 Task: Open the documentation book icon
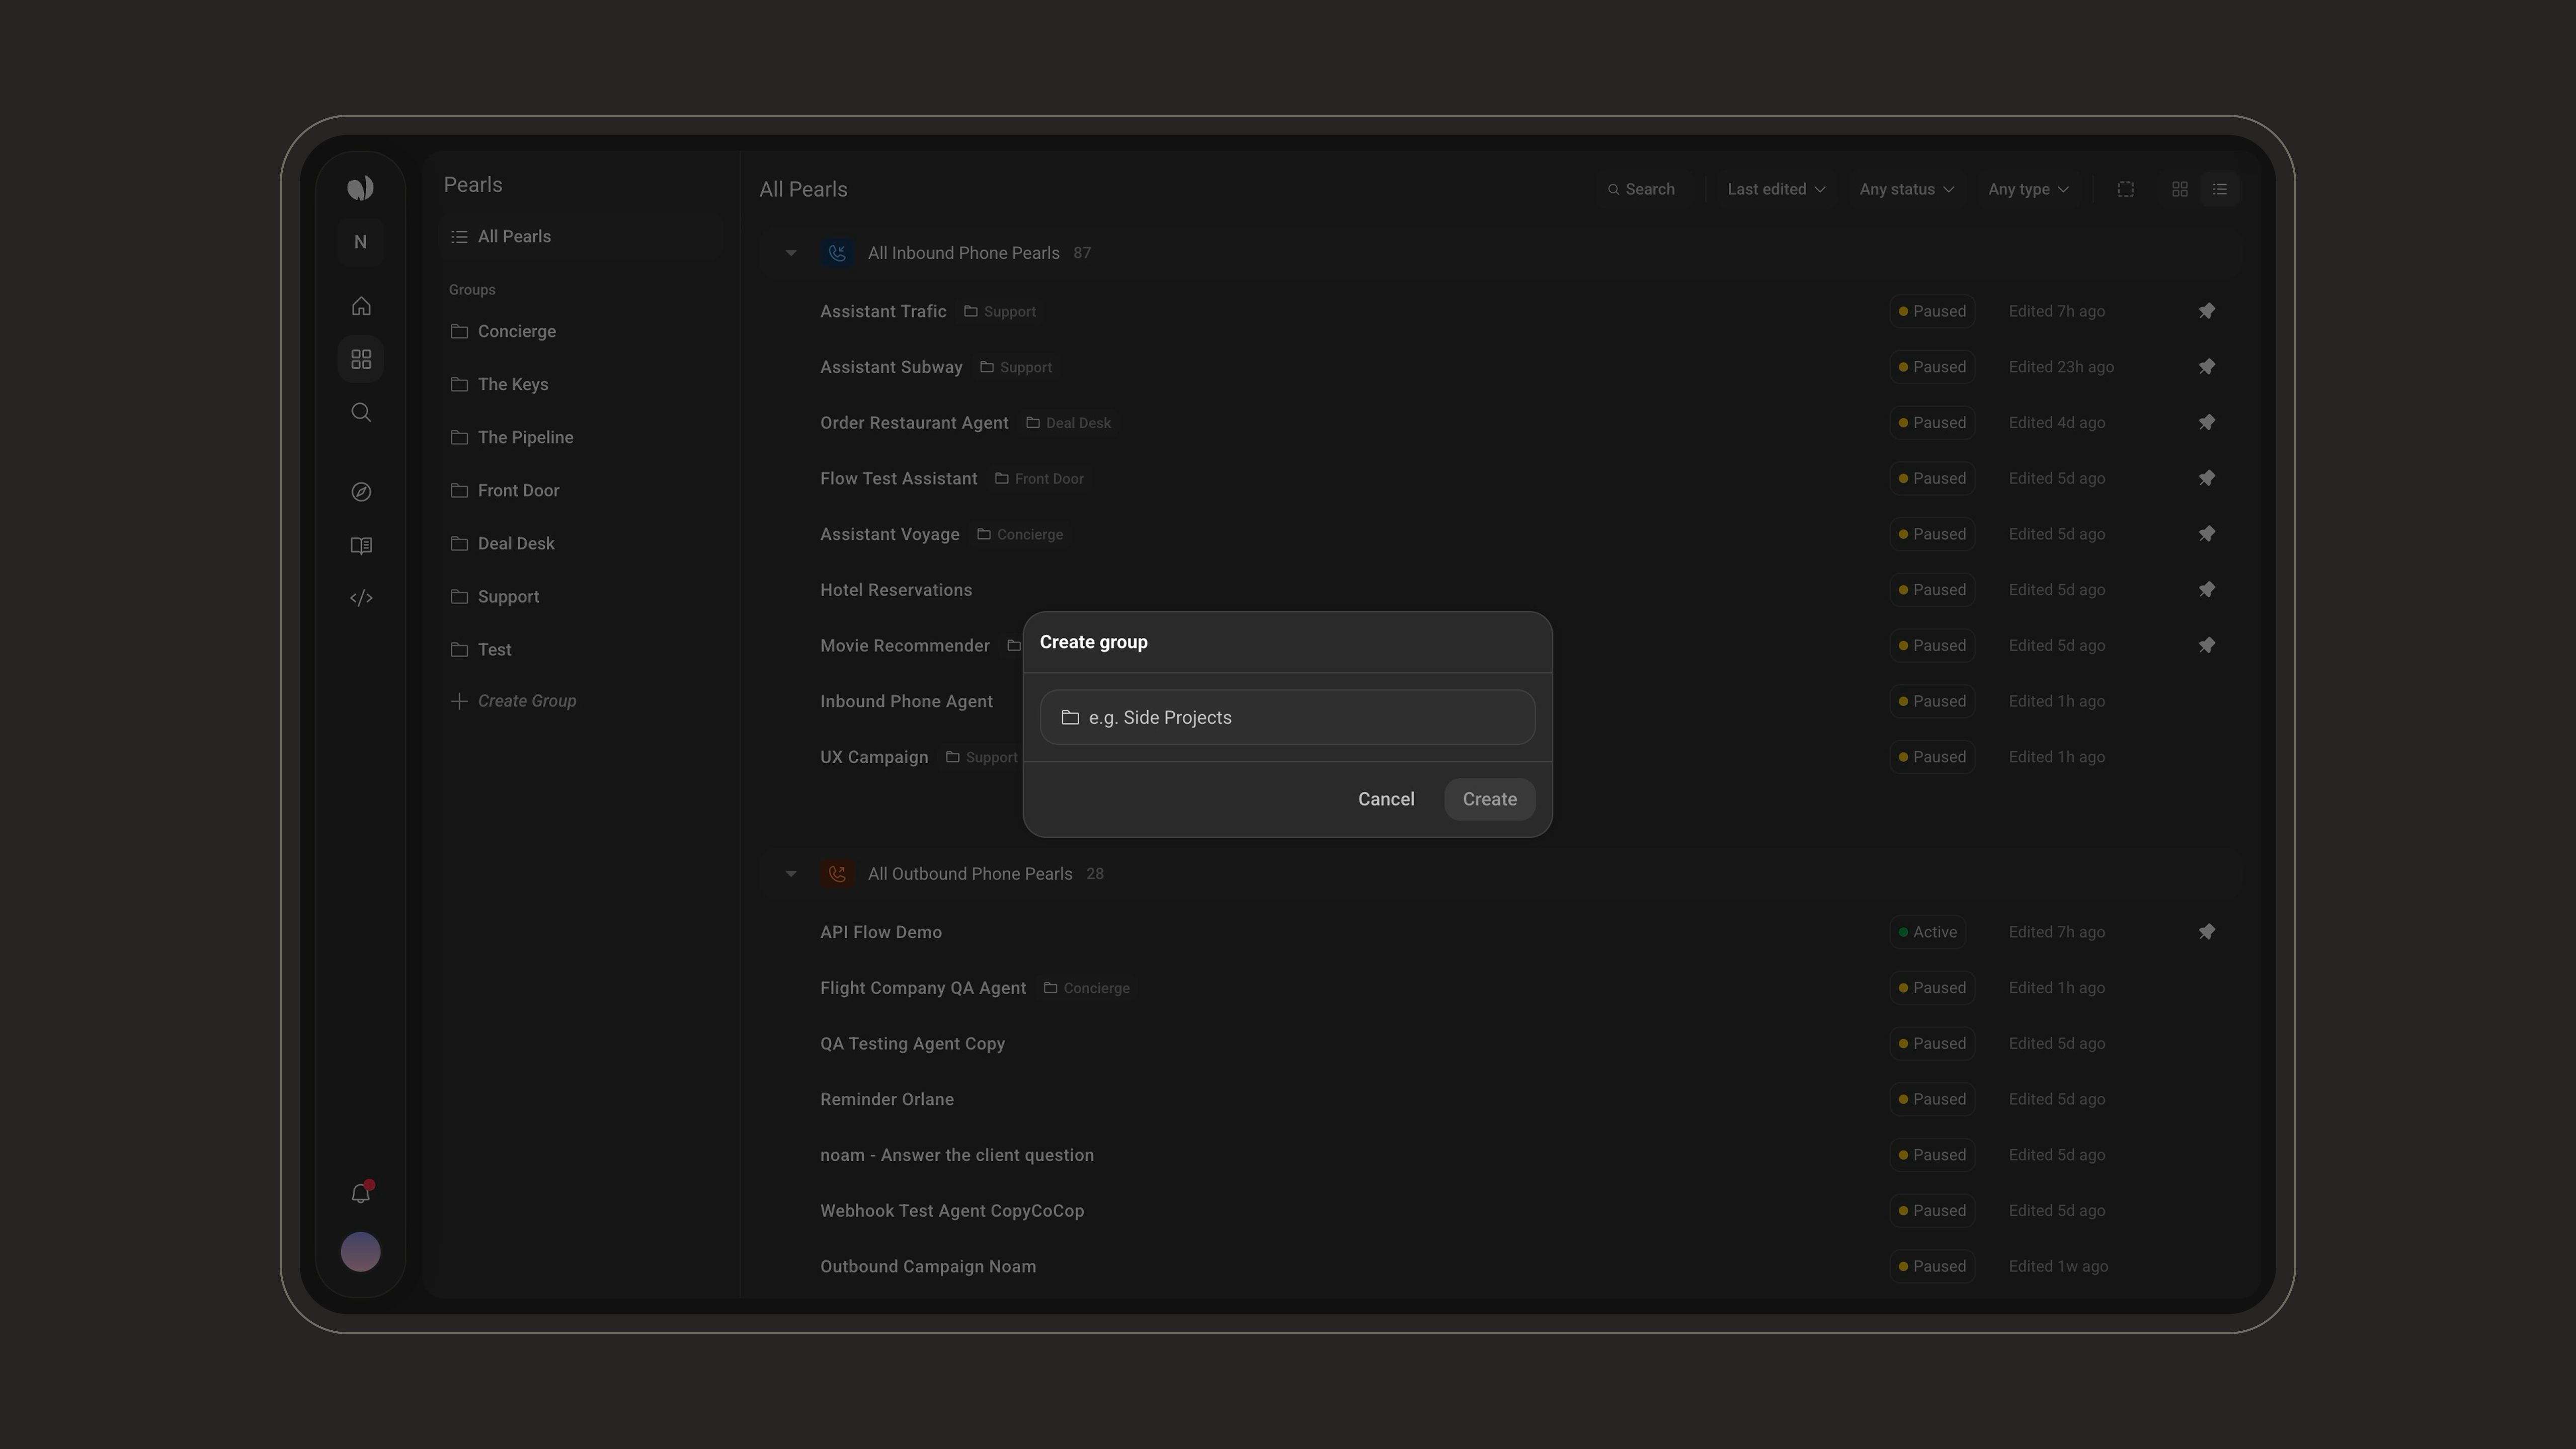(361, 545)
